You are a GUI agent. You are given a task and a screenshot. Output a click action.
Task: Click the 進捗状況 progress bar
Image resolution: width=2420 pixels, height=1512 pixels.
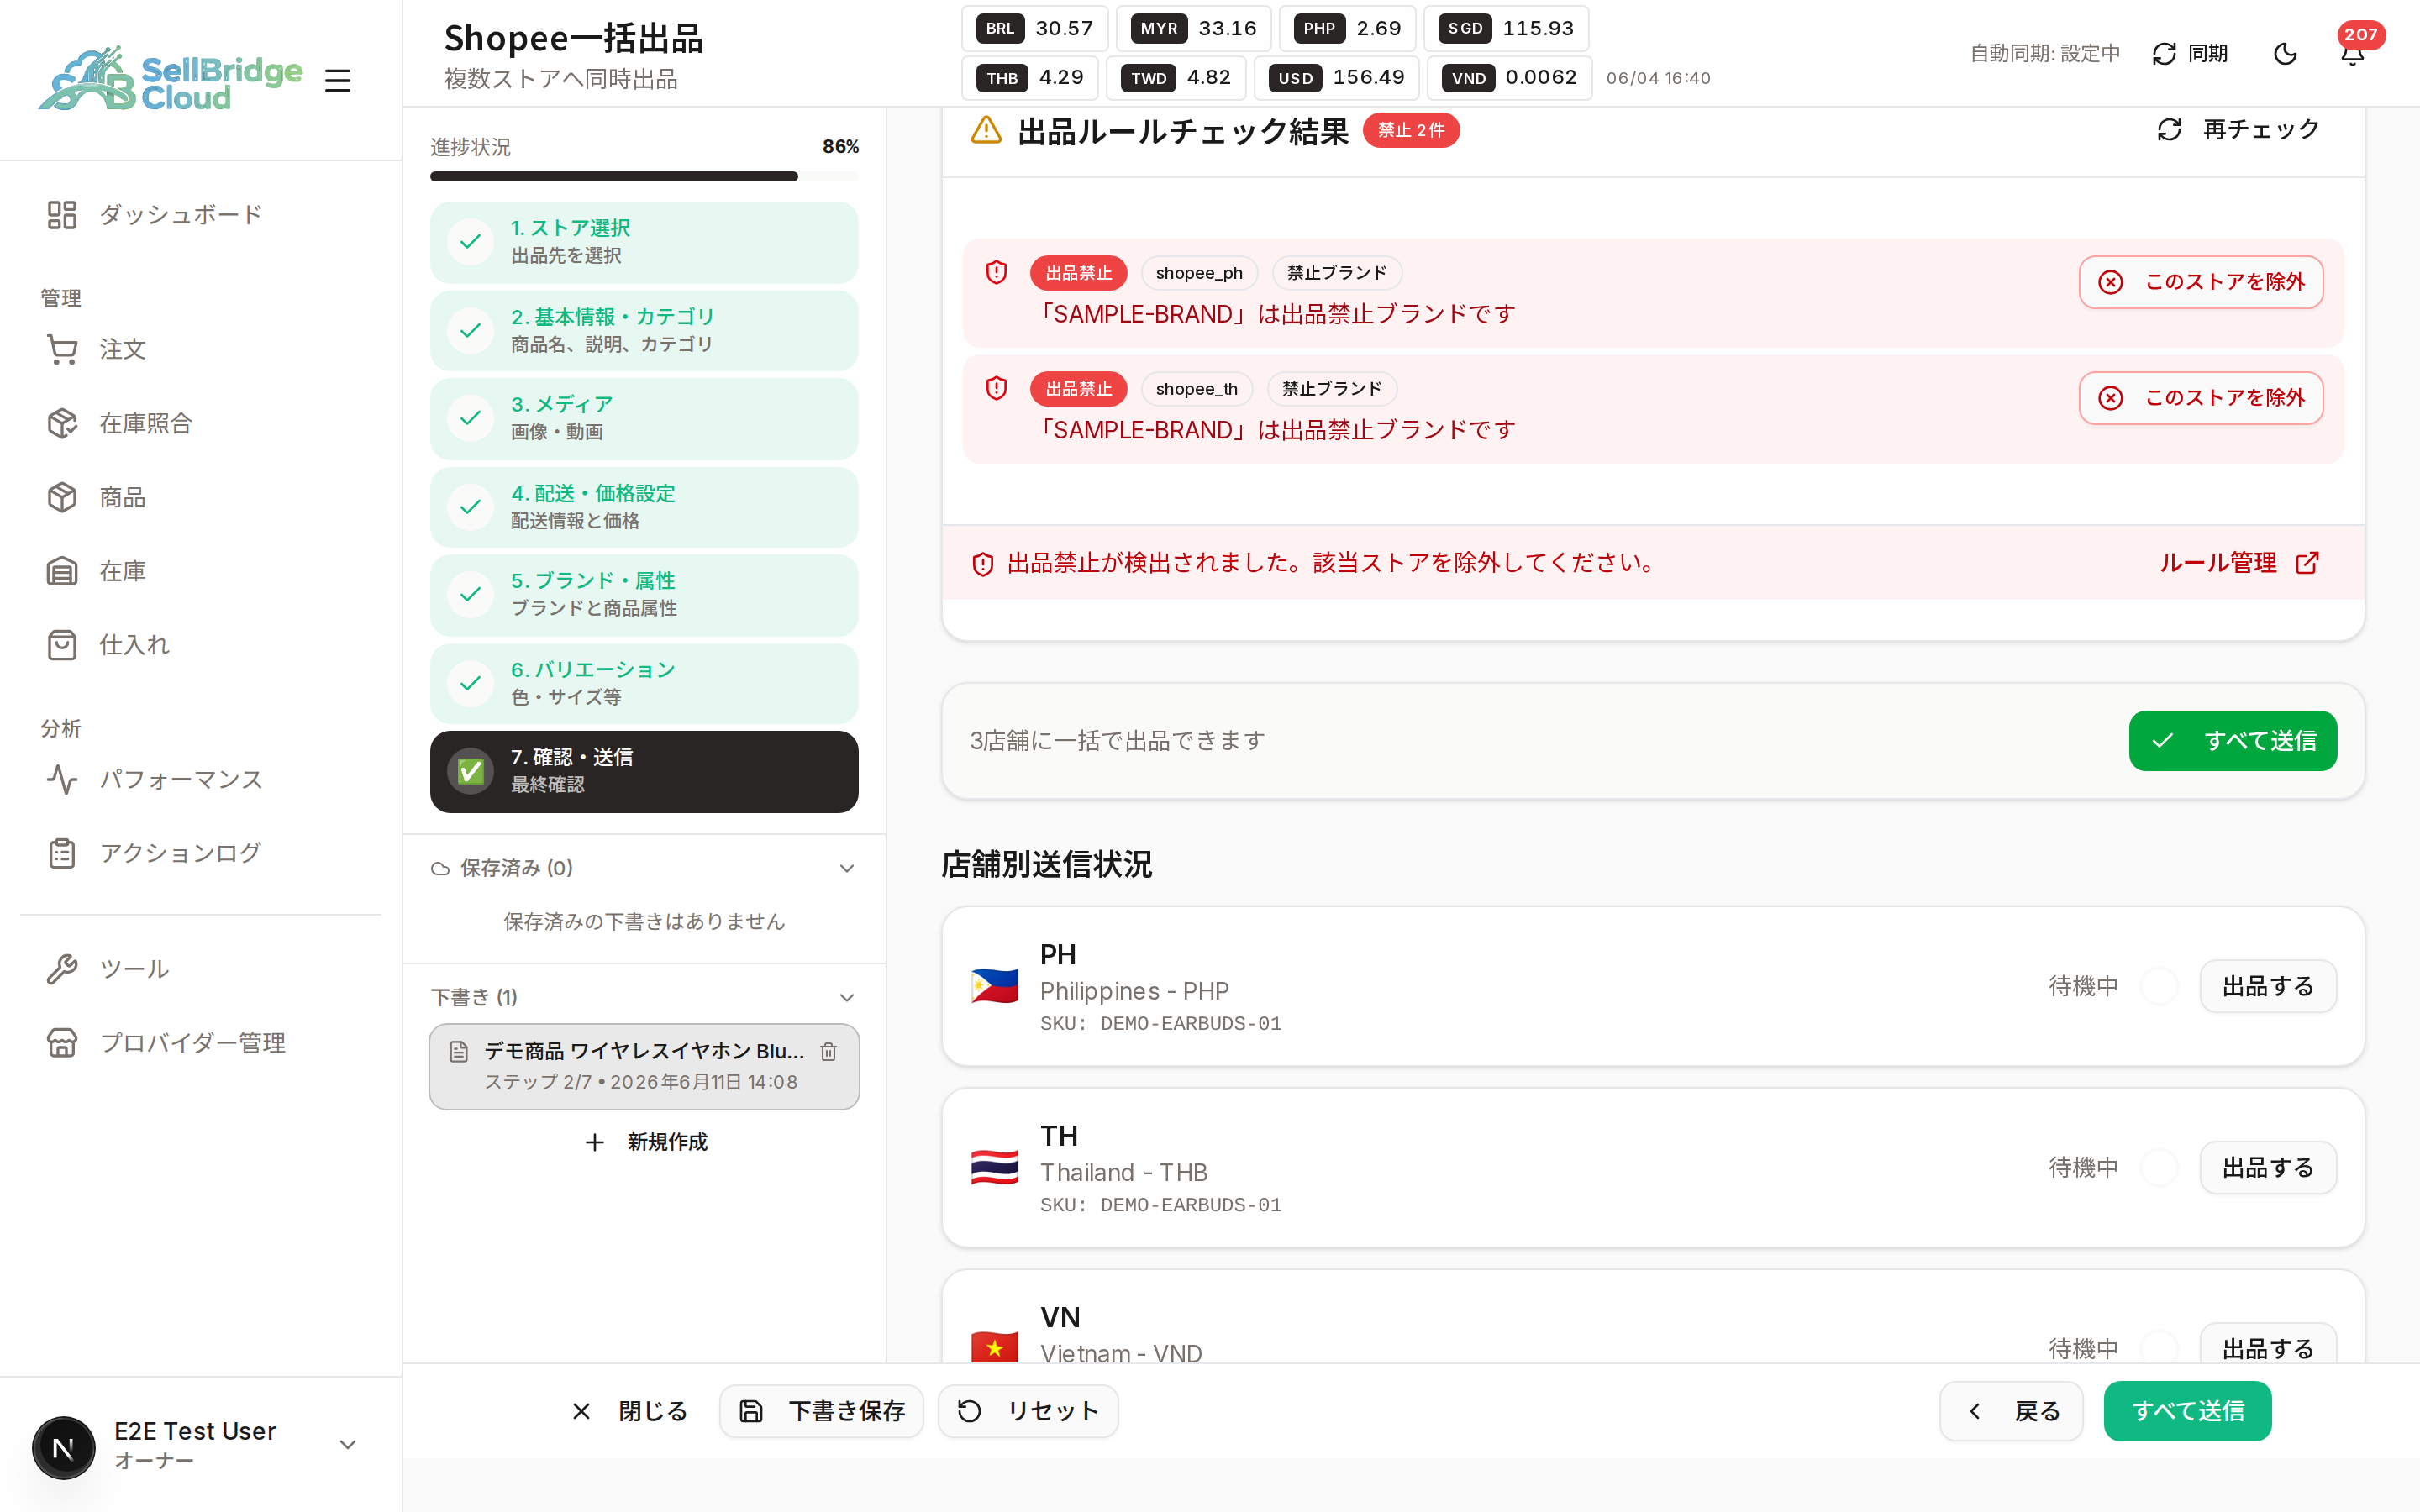644,176
